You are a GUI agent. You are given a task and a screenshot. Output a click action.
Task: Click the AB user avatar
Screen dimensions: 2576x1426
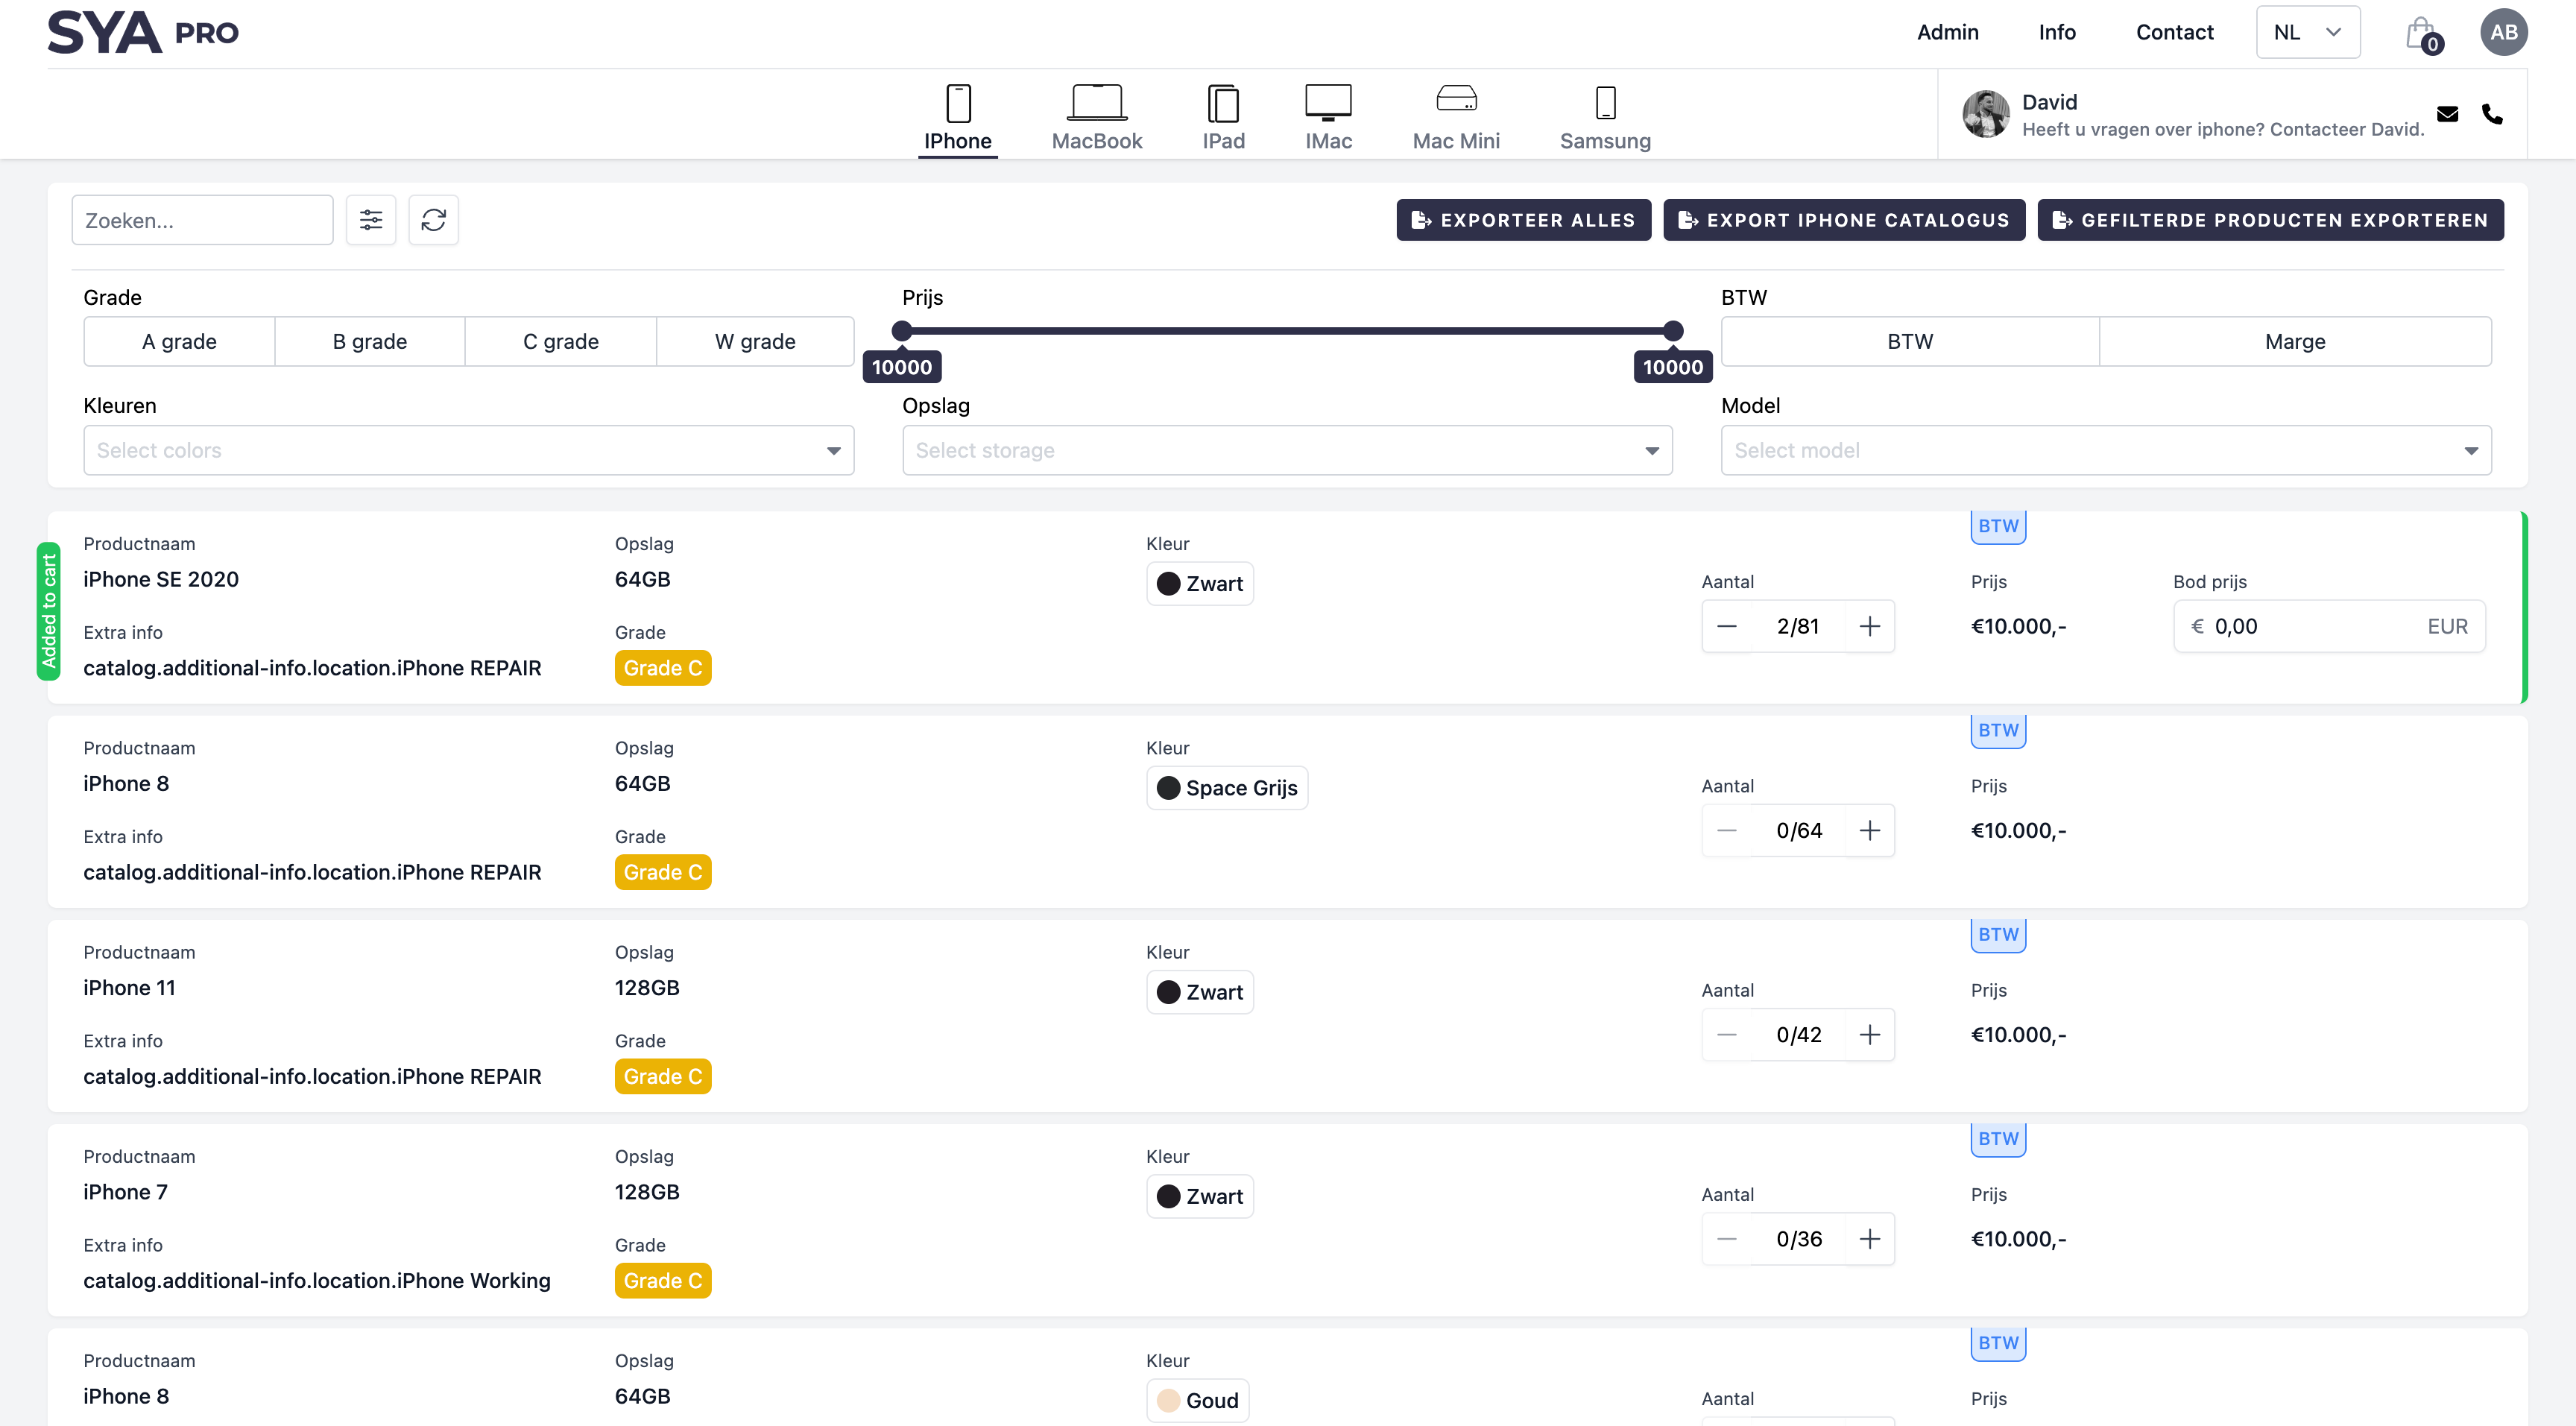[2503, 32]
